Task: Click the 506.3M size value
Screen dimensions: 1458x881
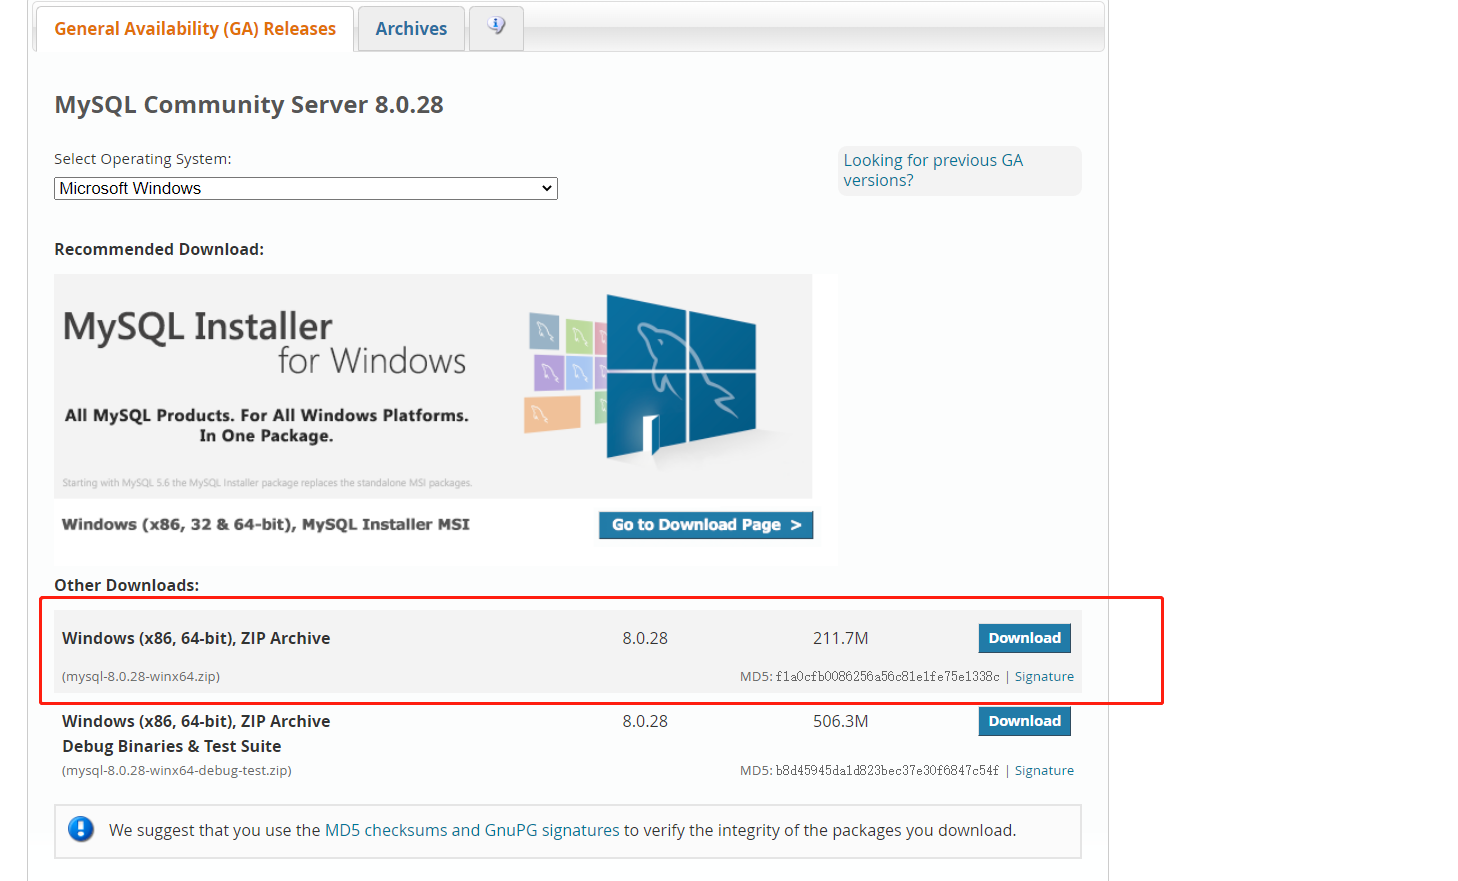Action: pyautogui.click(x=840, y=721)
